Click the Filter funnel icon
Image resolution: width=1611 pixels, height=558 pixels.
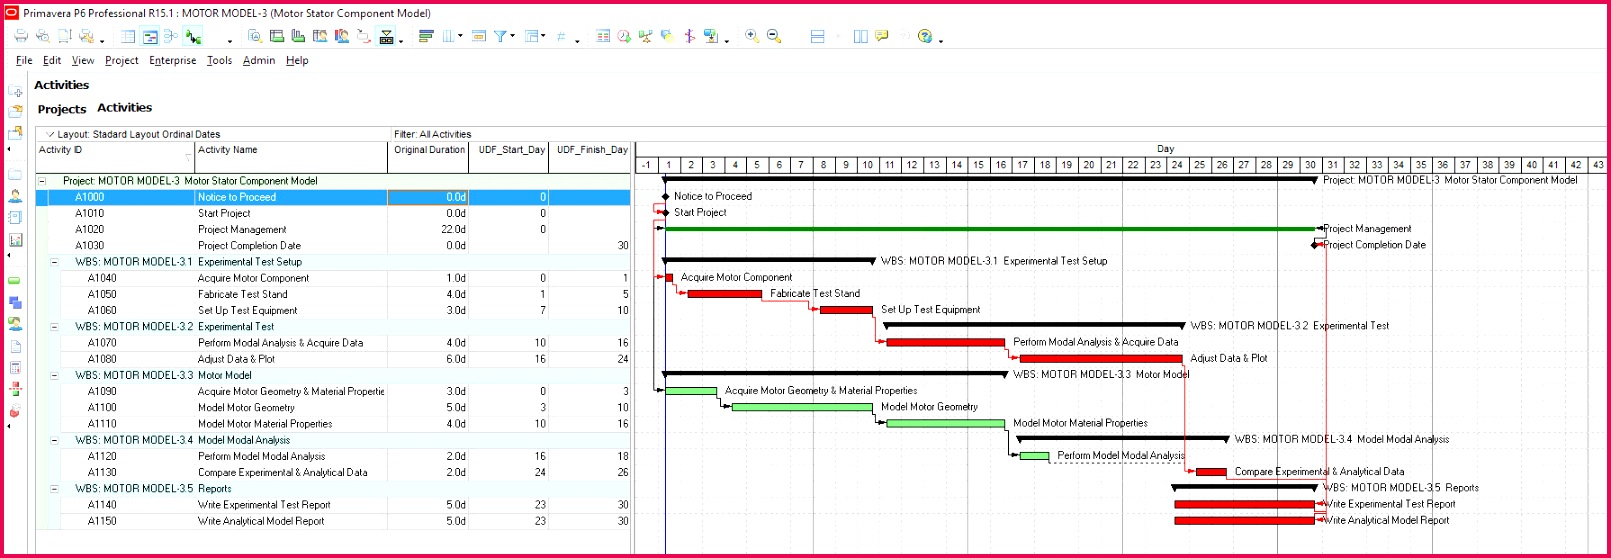coord(501,36)
